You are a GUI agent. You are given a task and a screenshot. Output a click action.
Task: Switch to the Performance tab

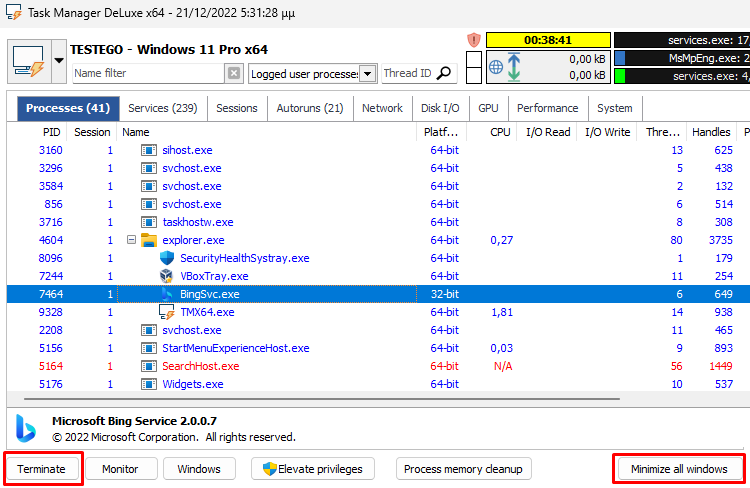pos(548,108)
